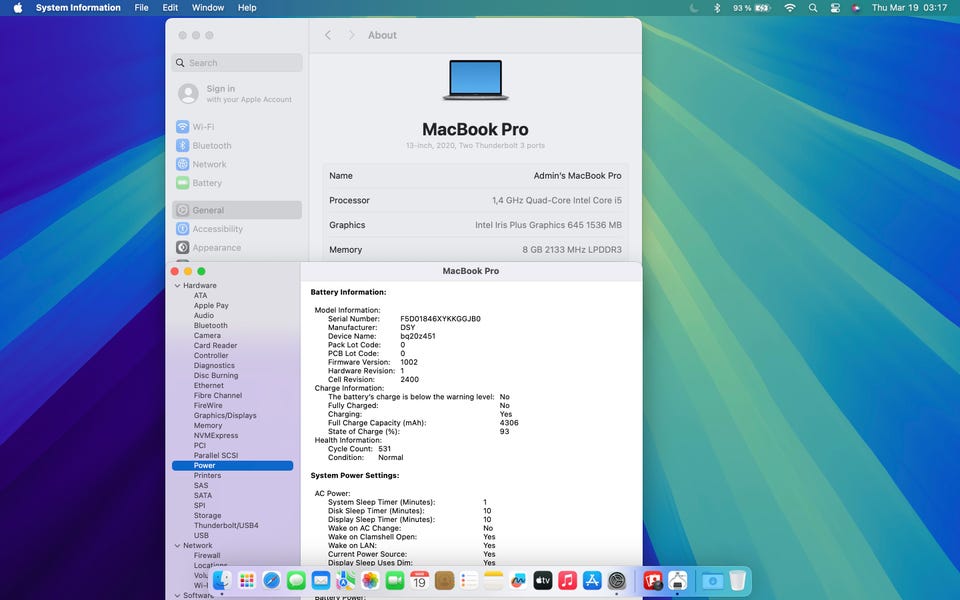Collapse the Hardware tree section
Viewport: 960px width, 600px height.
point(176,286)
